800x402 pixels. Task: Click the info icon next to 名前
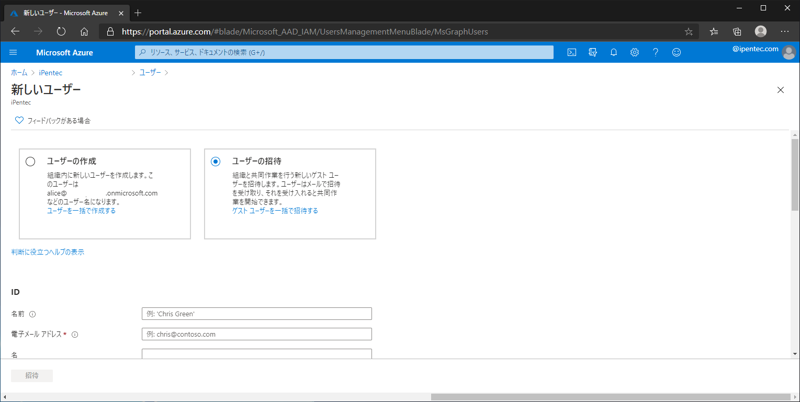coord(33,314)
